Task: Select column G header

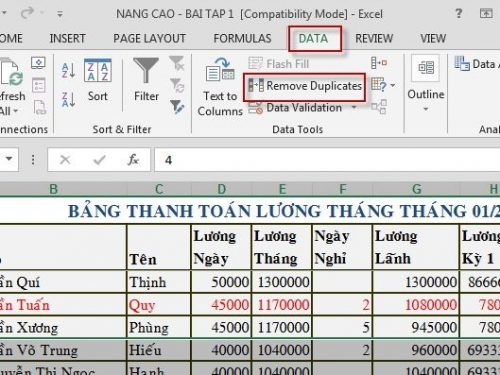Action: pos(416,189)
